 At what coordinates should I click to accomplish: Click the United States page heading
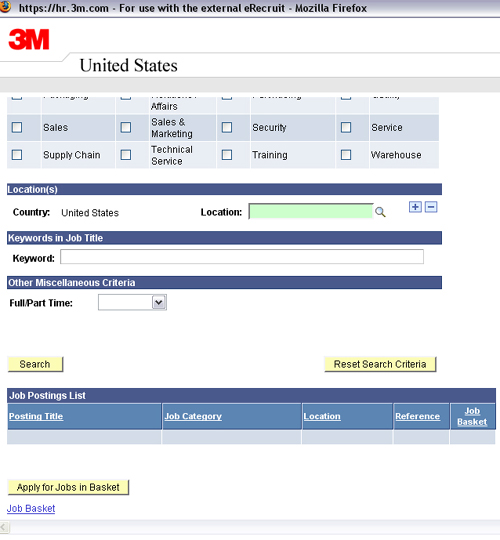click(x=128, y=65)
